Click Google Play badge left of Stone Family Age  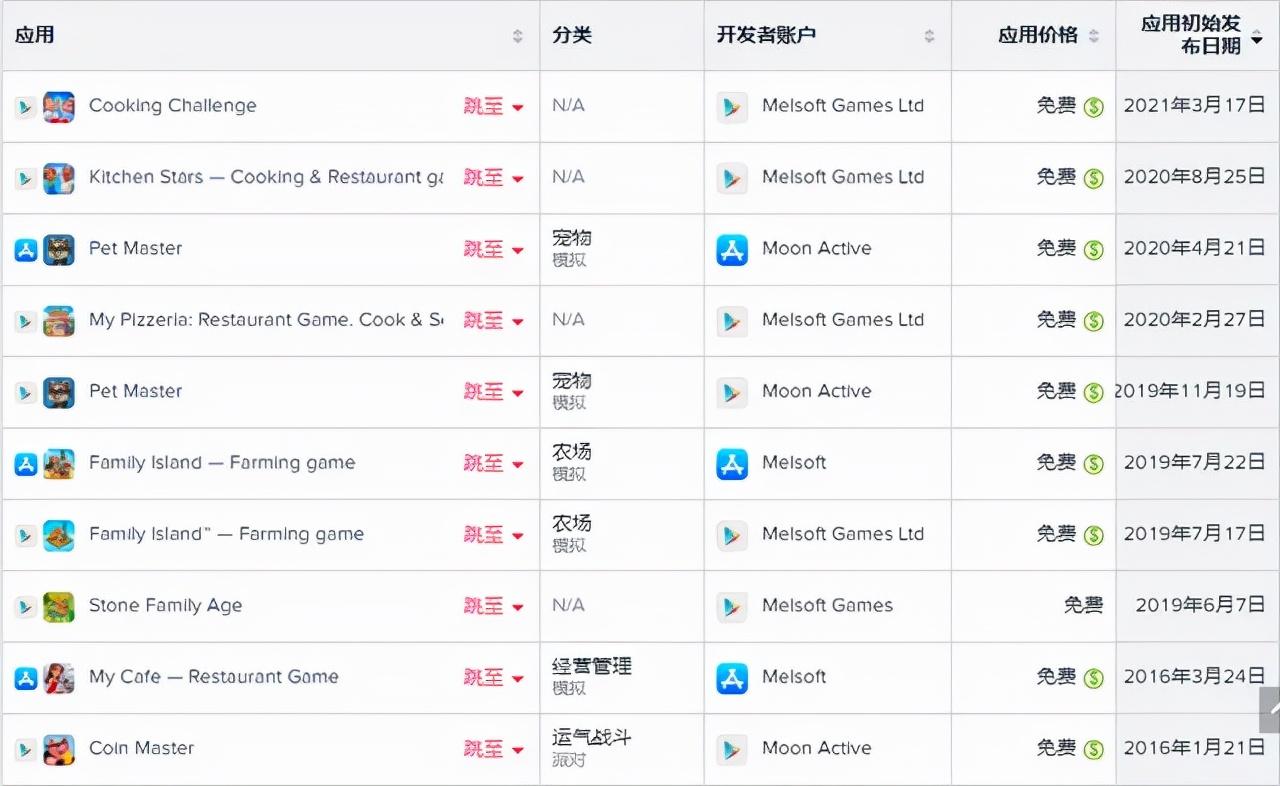[x=26, y=607]
